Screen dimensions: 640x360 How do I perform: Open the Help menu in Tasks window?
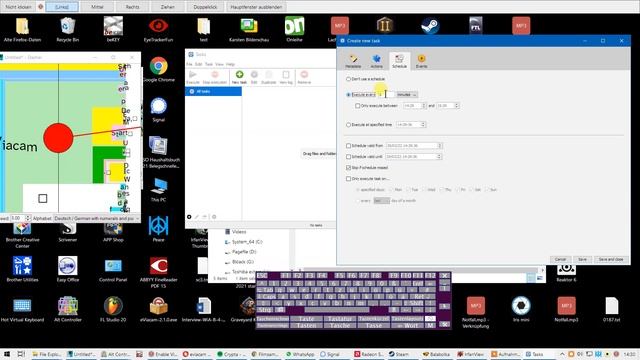(x=231, y=64)
